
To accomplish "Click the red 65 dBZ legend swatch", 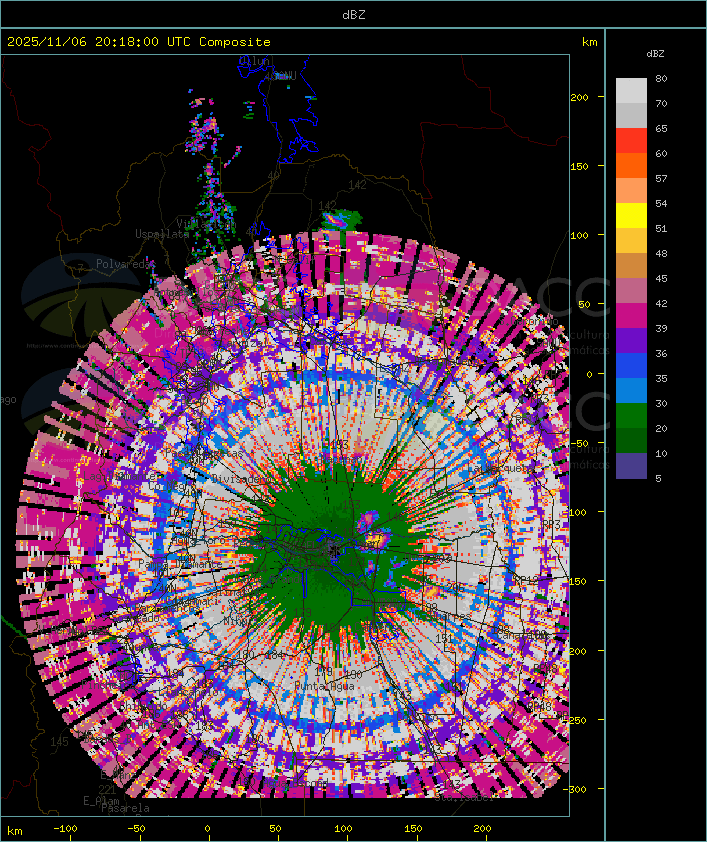I will (x=631, y=140).
